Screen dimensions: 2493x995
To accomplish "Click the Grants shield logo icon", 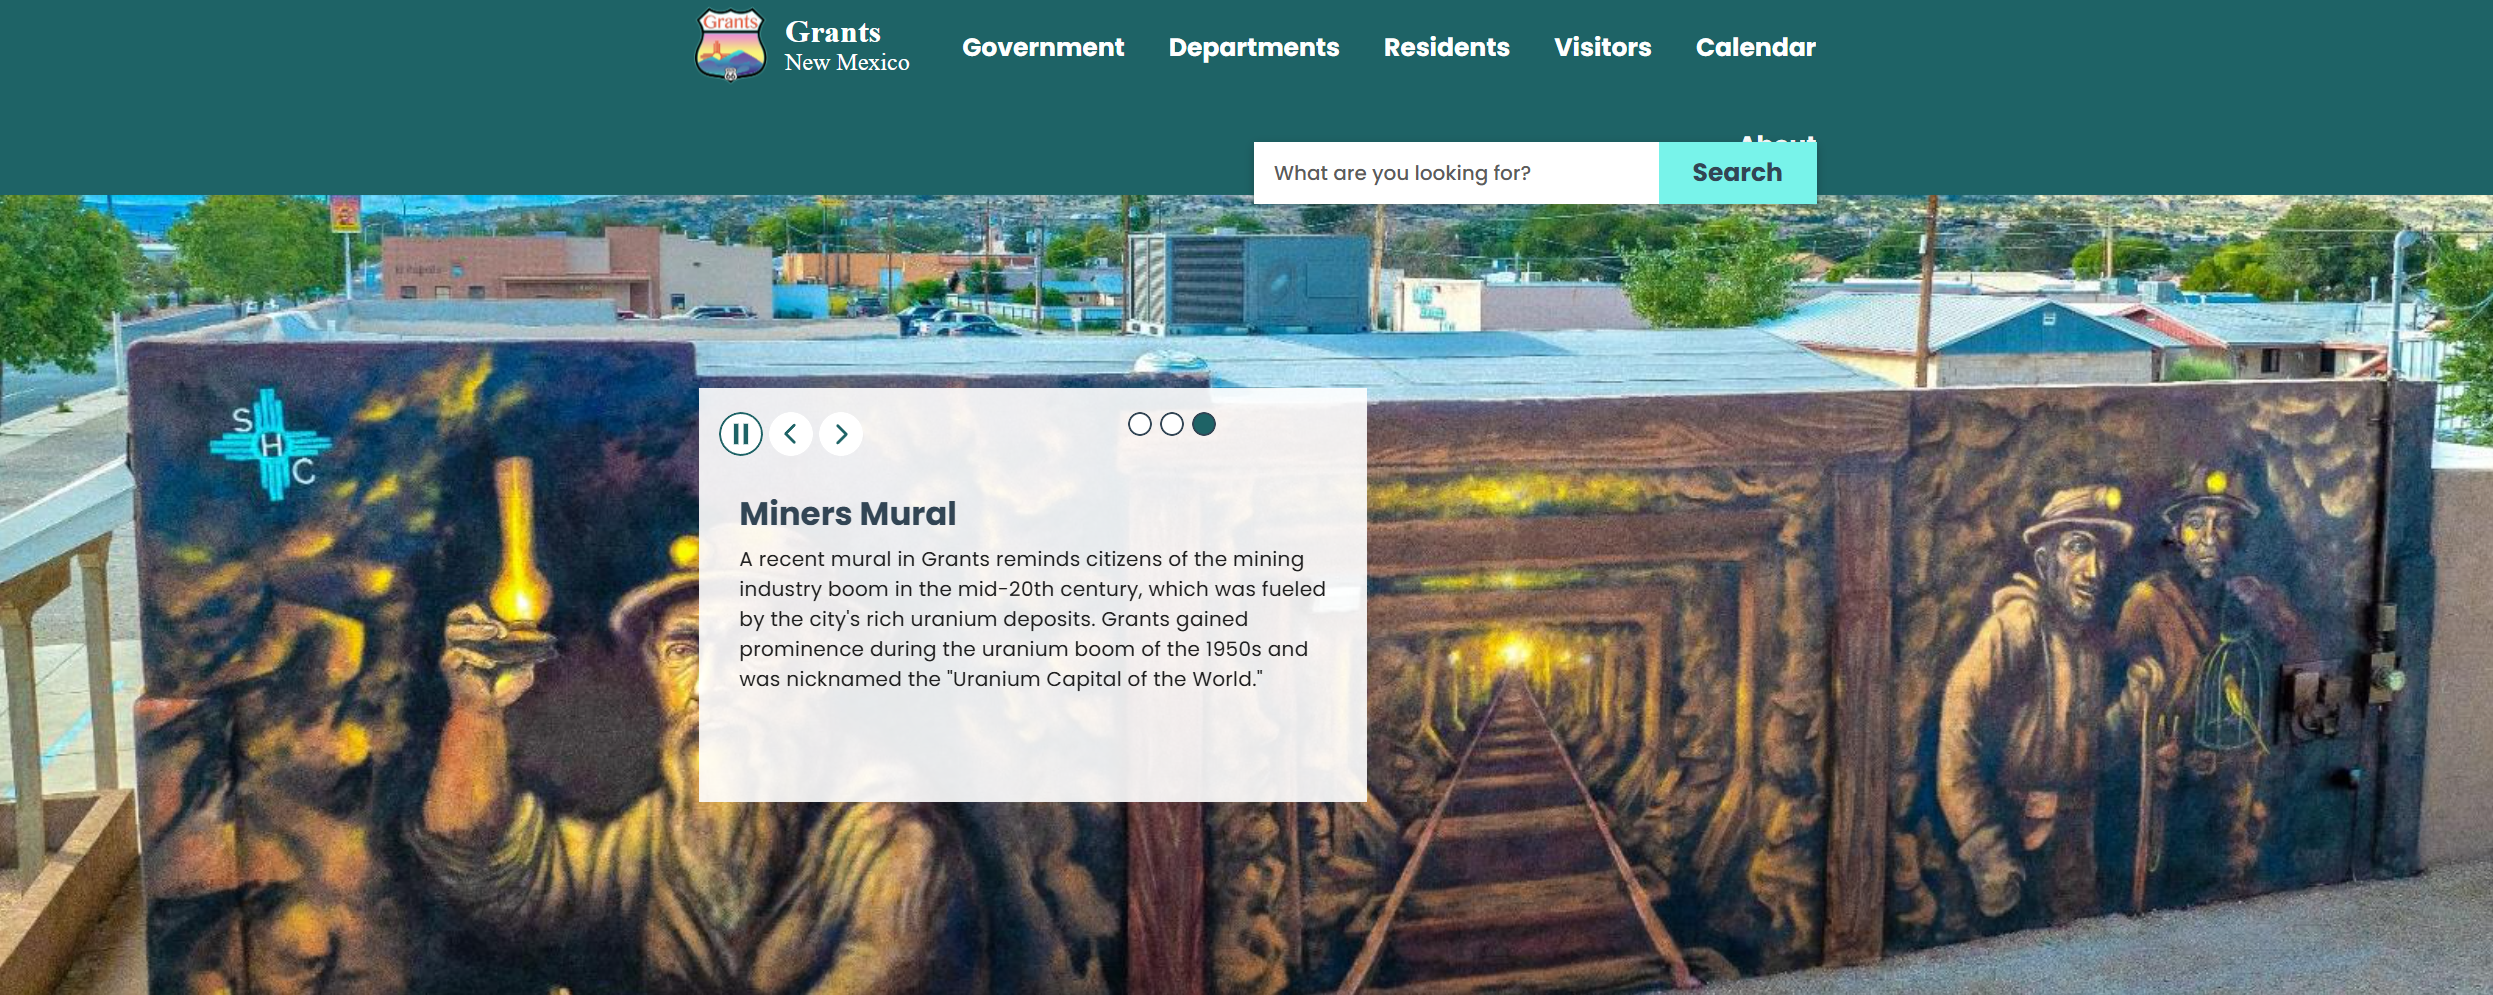I will pos(730,45).
